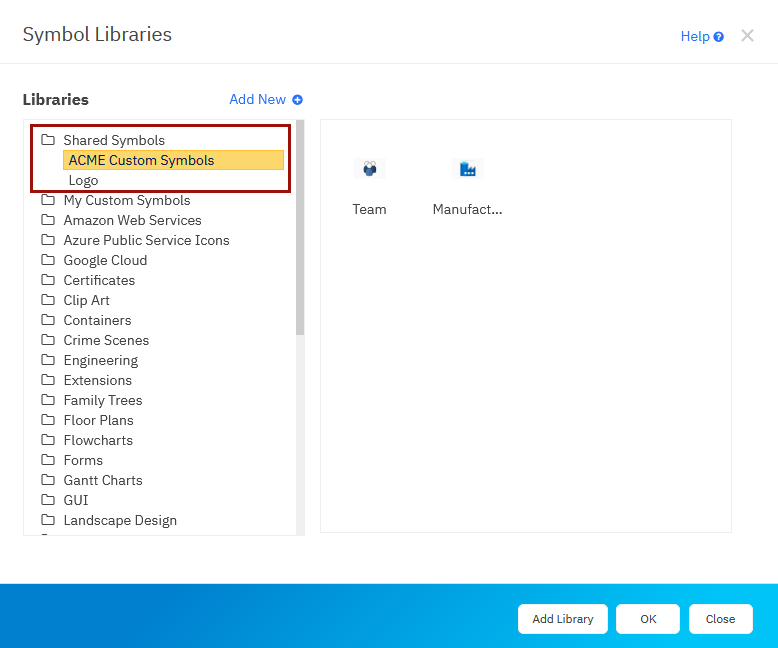Dismiss dialog with the X icon

point(747,36)
